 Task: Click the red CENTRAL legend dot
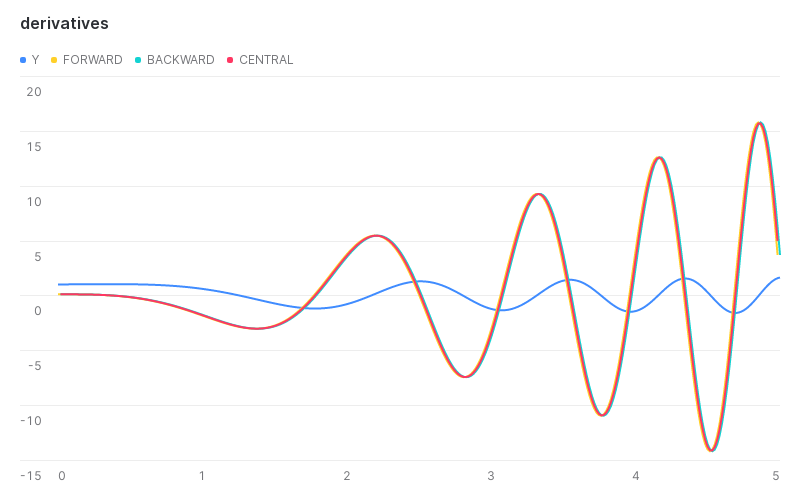(x=230, y=60)
